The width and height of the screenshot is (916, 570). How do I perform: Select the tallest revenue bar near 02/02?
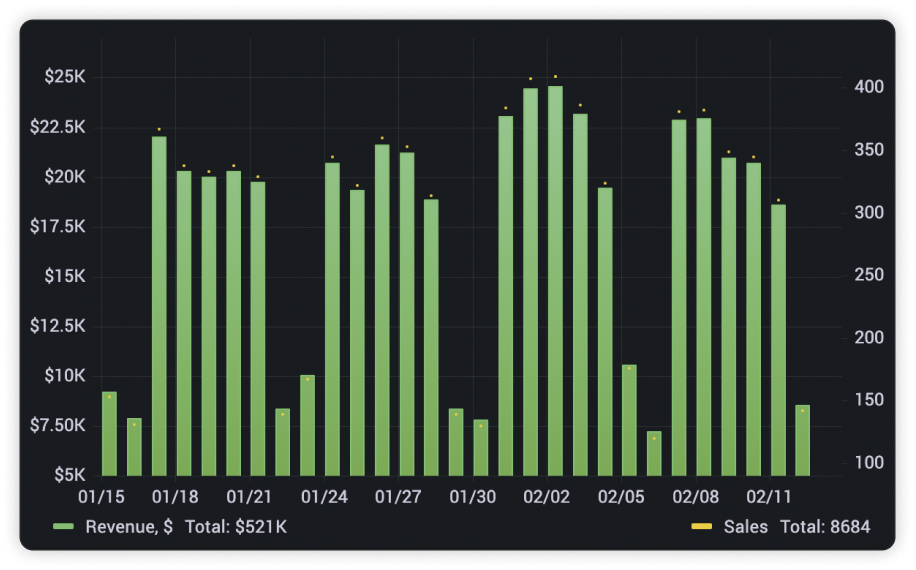pyautogui.click(x=555, y=280)
